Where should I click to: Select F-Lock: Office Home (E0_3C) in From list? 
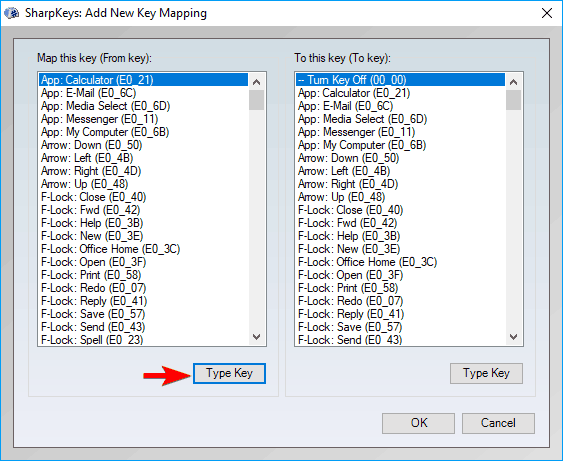click(x=144, y=249)
